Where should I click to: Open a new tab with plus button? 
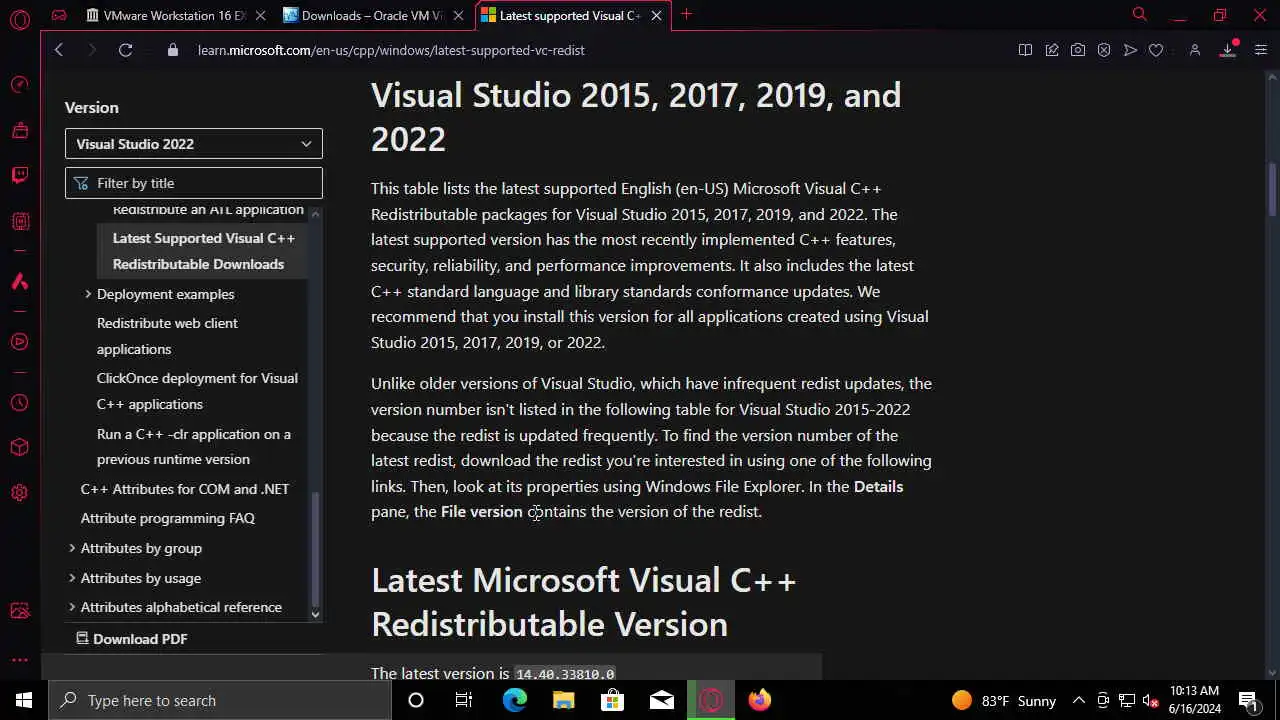(x=686, y=15)
